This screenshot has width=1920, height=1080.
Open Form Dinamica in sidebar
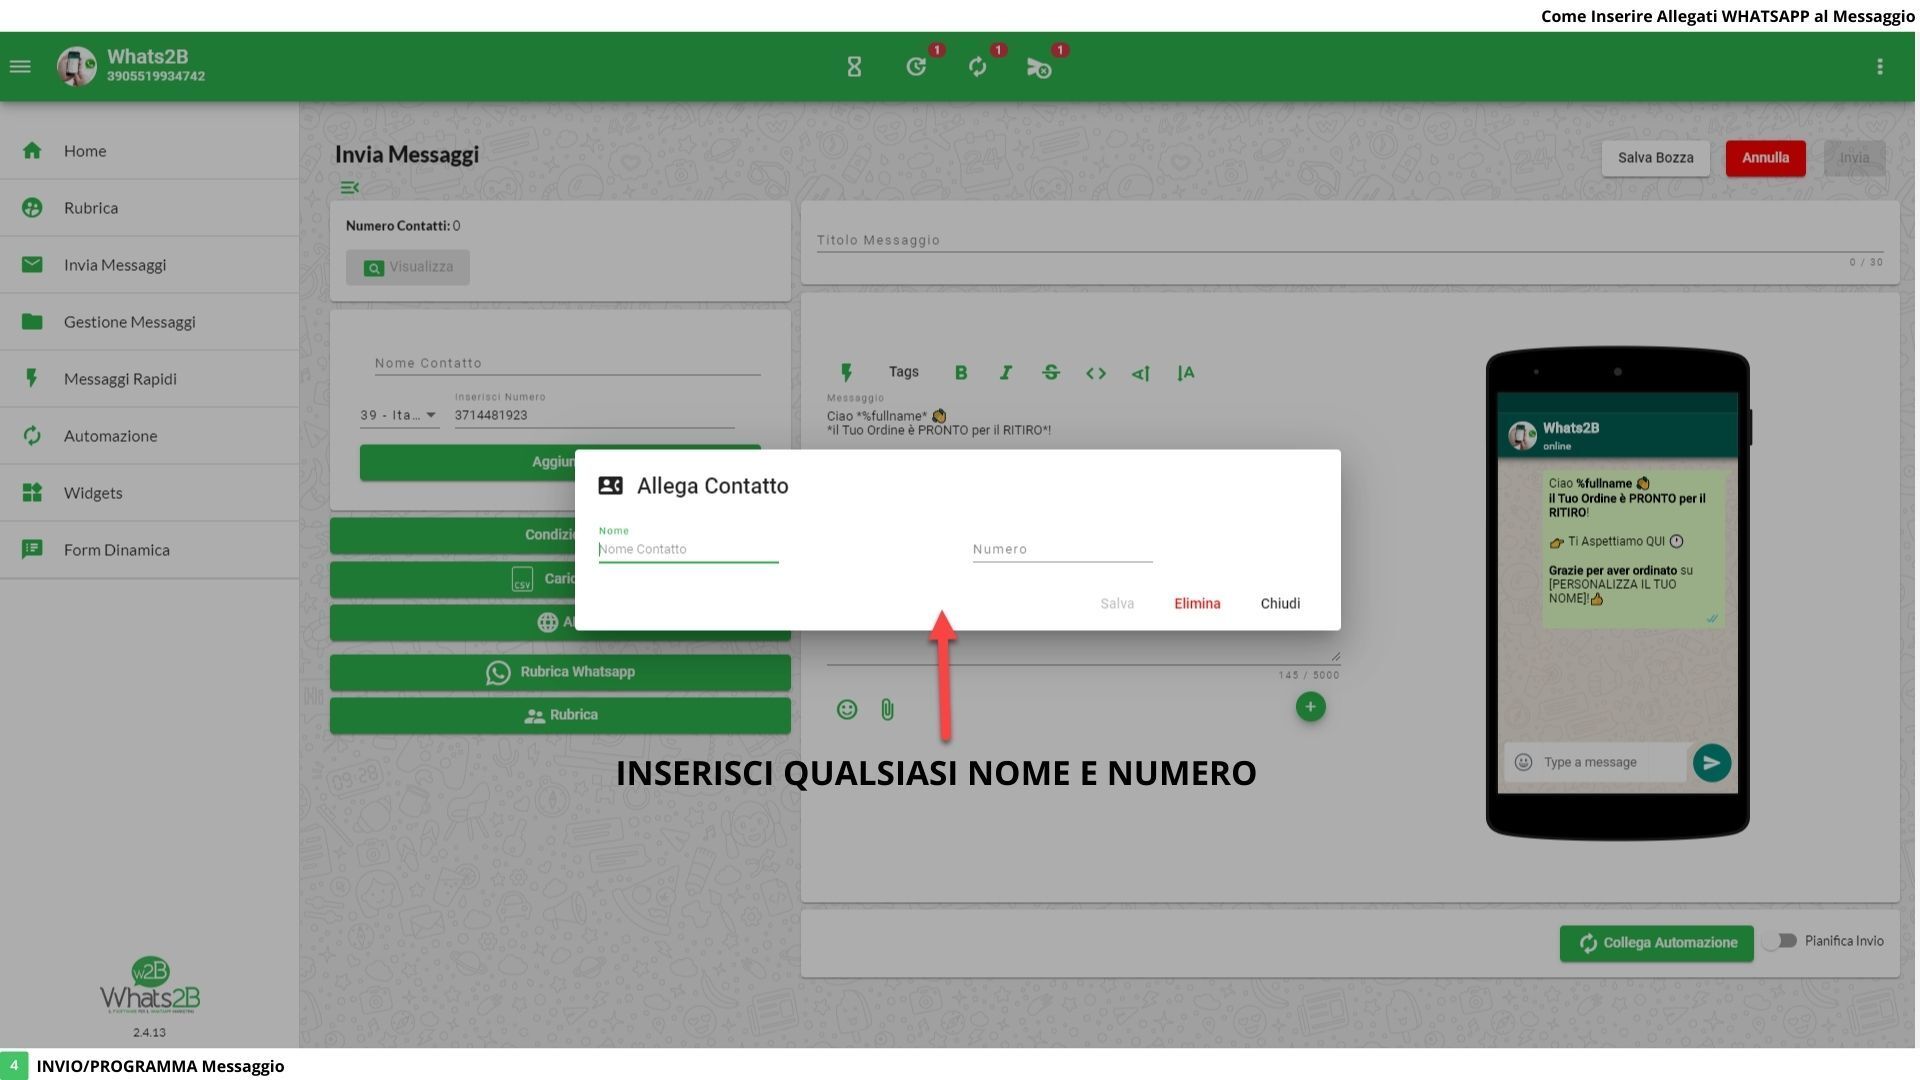tap(150, 550)
